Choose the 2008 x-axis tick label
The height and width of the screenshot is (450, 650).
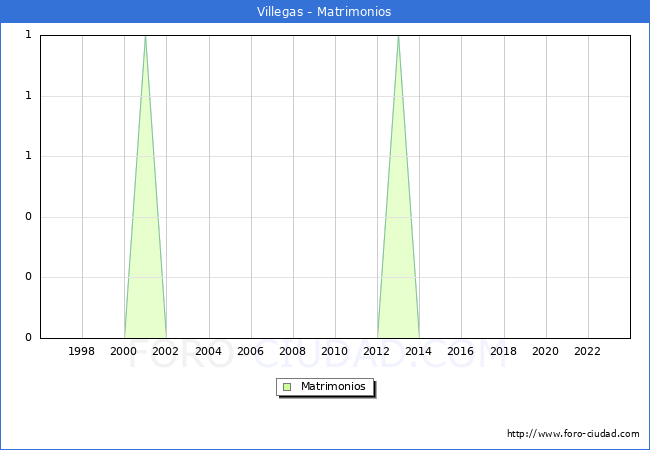292,351
